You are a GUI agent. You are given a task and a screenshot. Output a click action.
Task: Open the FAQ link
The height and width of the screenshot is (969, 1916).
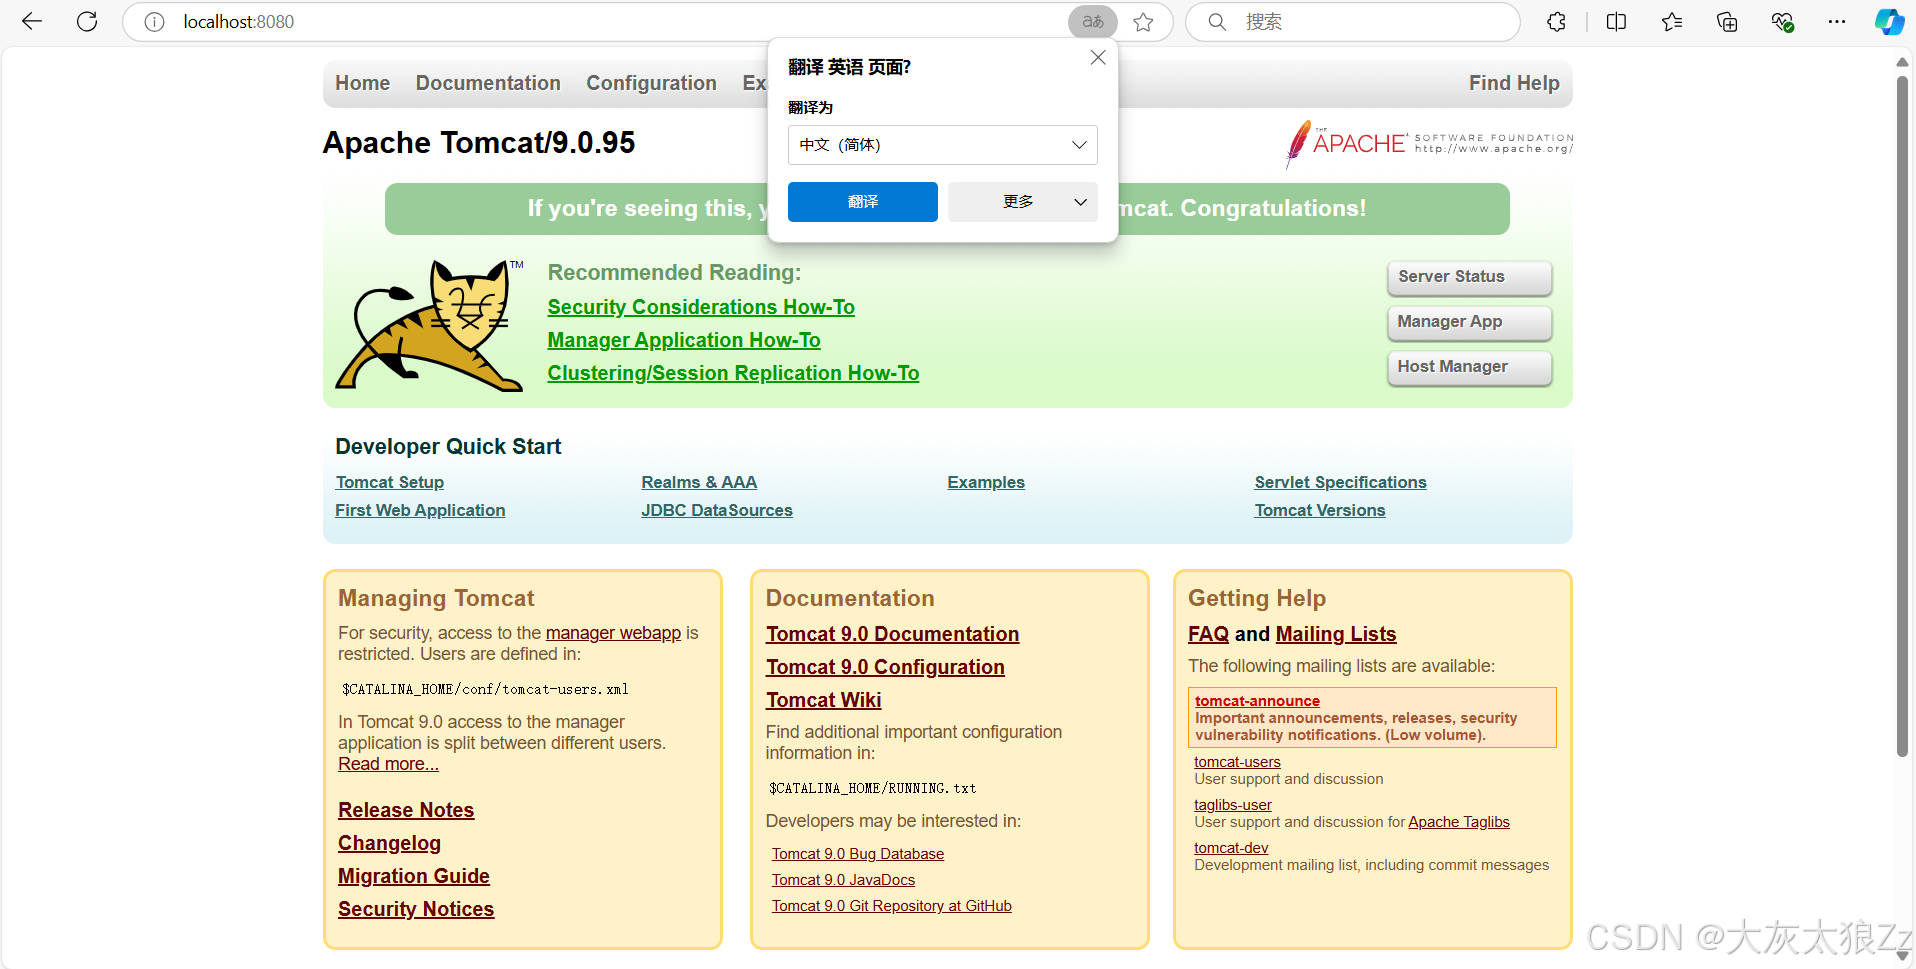(1208, 634)
